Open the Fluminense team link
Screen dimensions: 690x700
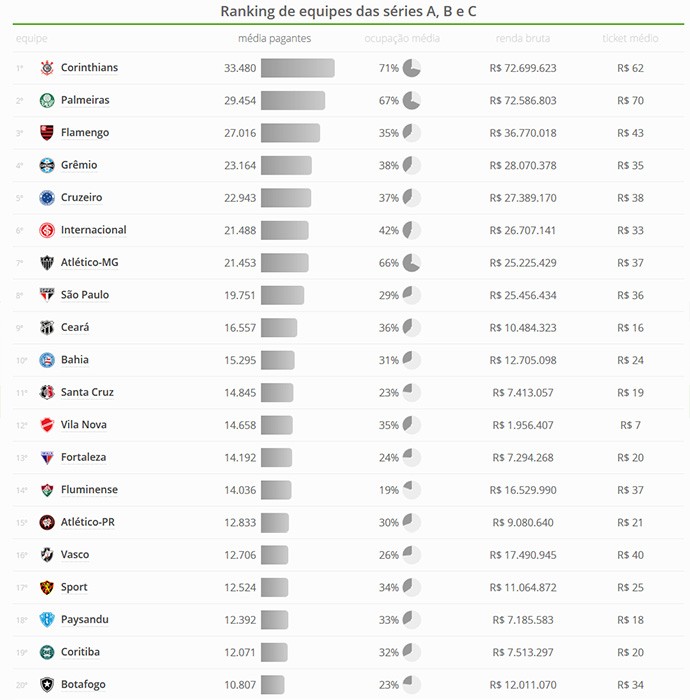point(89,490)
